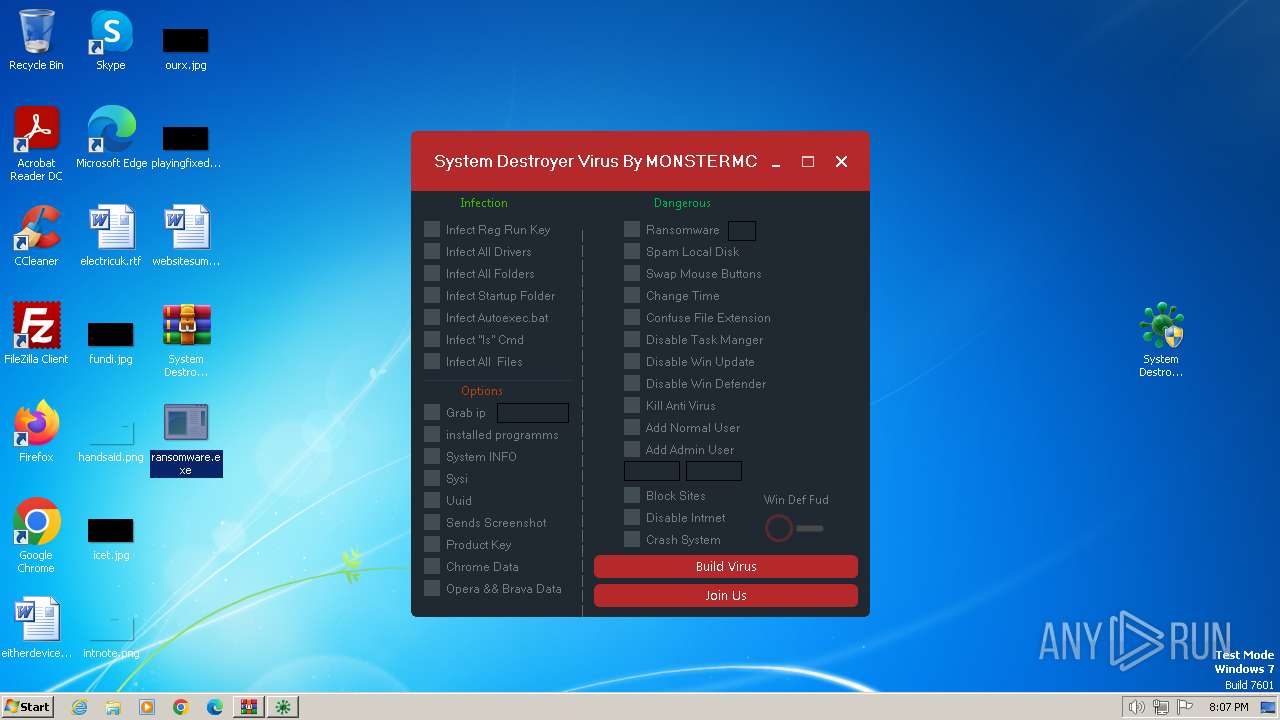Select the eitherdevice document icon
The width and height of the screenshot is (1280, 720).
tap(36, 628)
